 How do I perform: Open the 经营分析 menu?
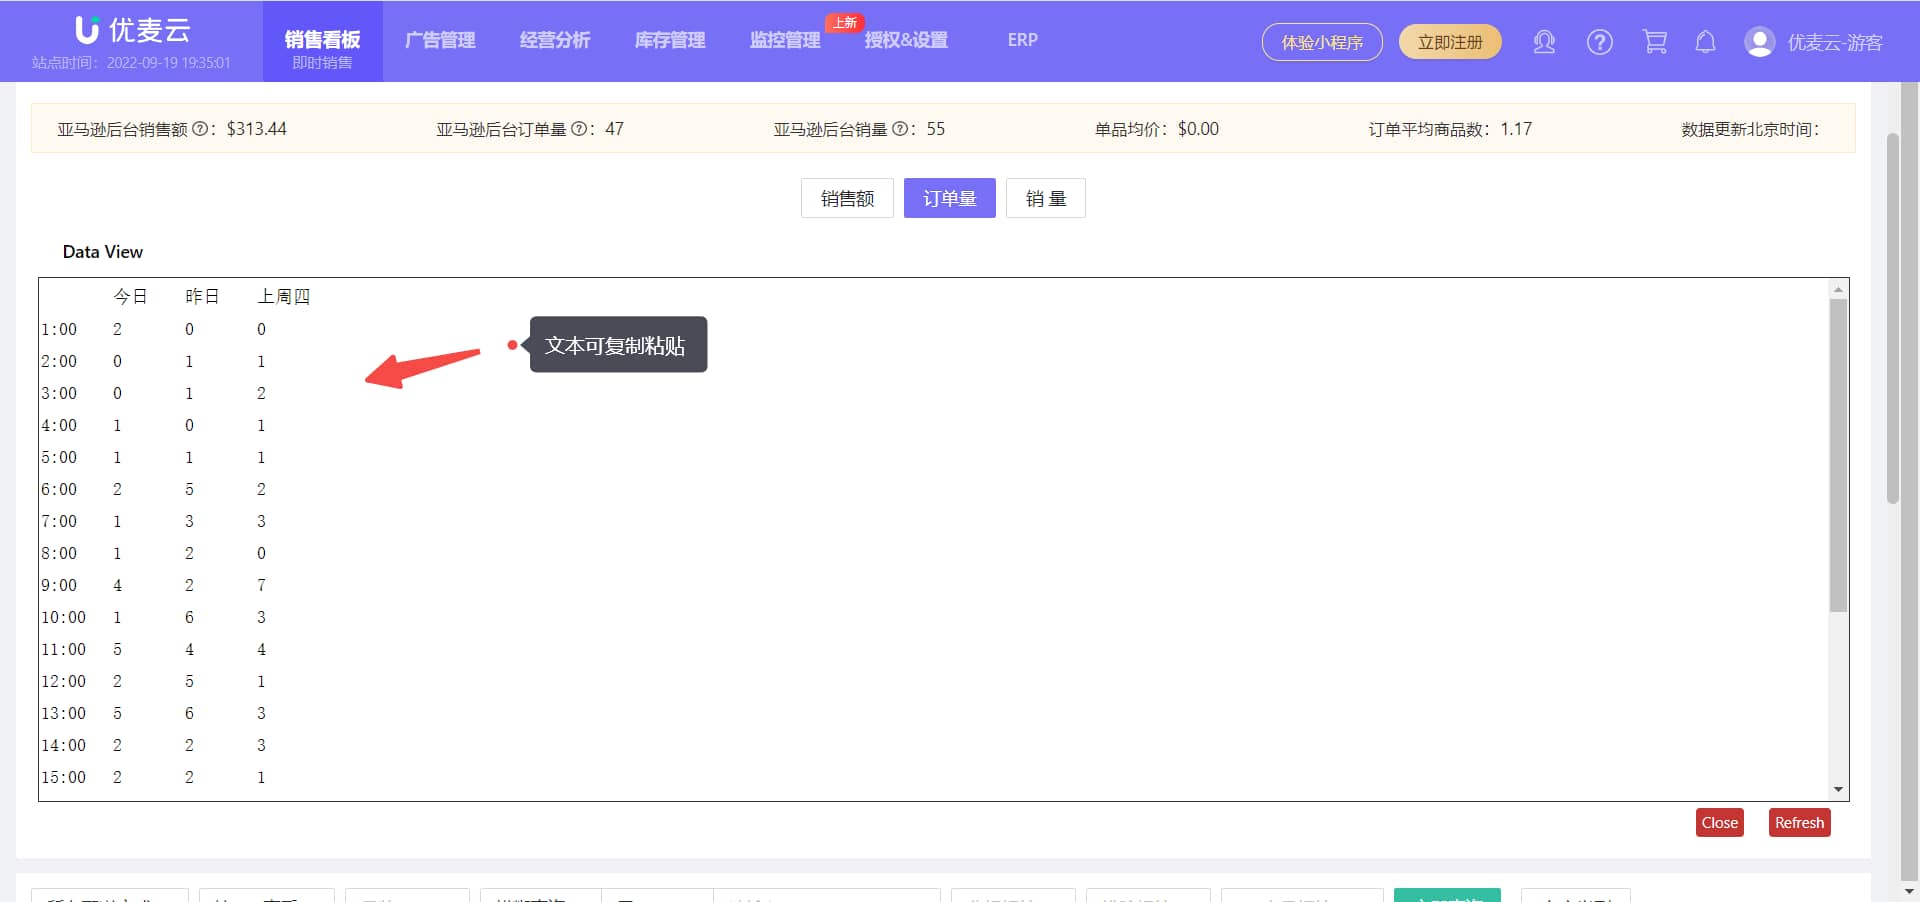click(x=555, y=40)
